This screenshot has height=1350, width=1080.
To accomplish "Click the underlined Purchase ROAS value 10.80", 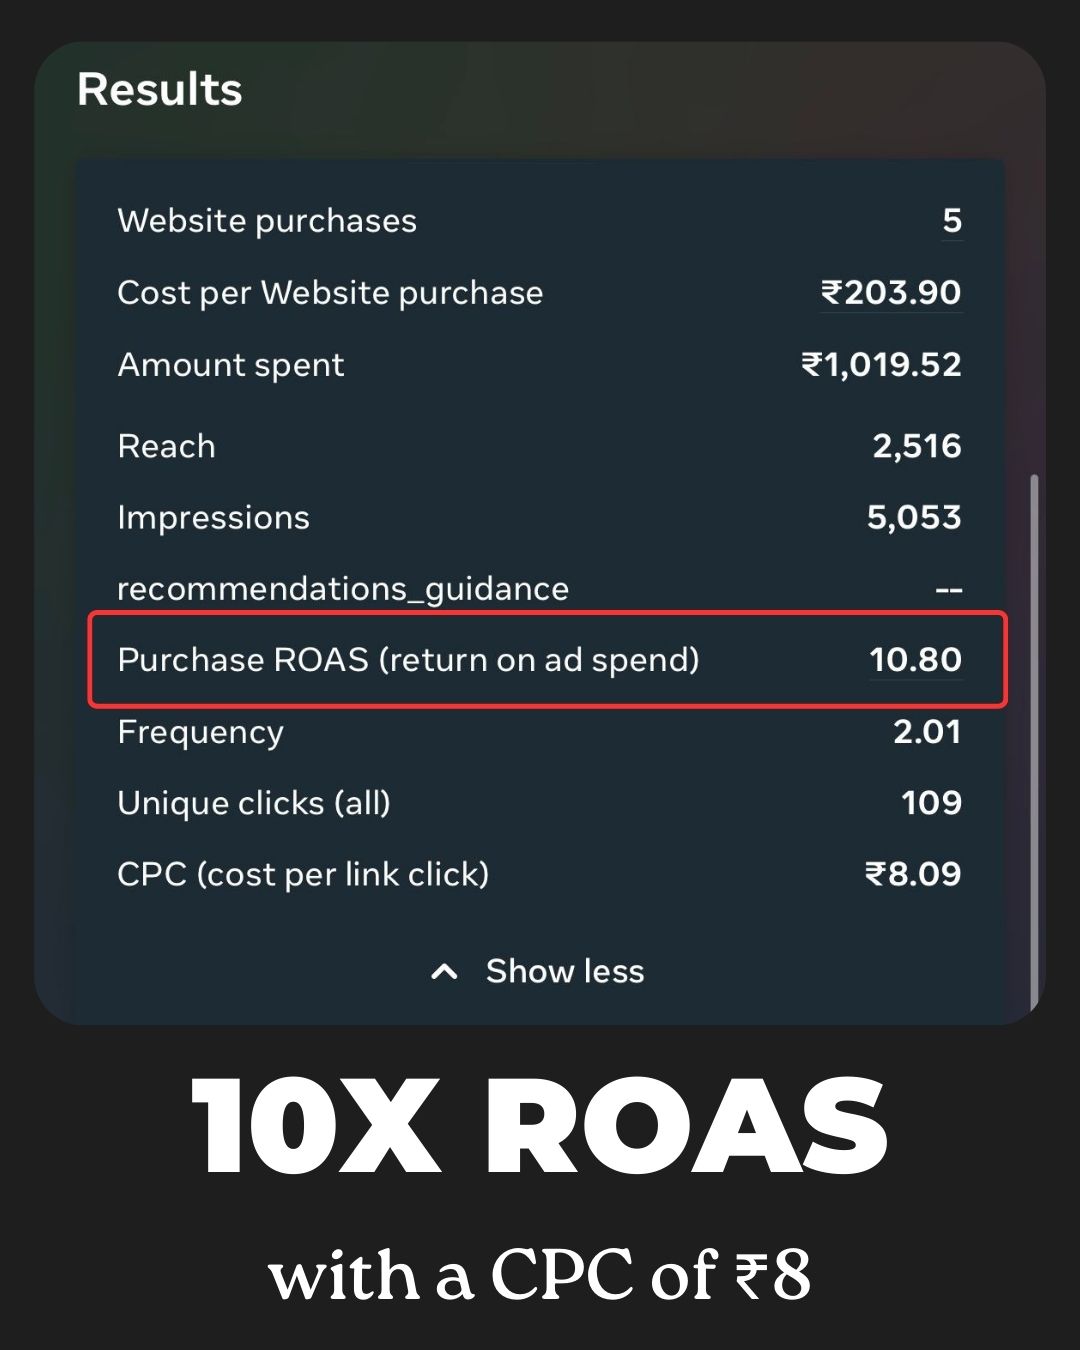I will 915,660.
